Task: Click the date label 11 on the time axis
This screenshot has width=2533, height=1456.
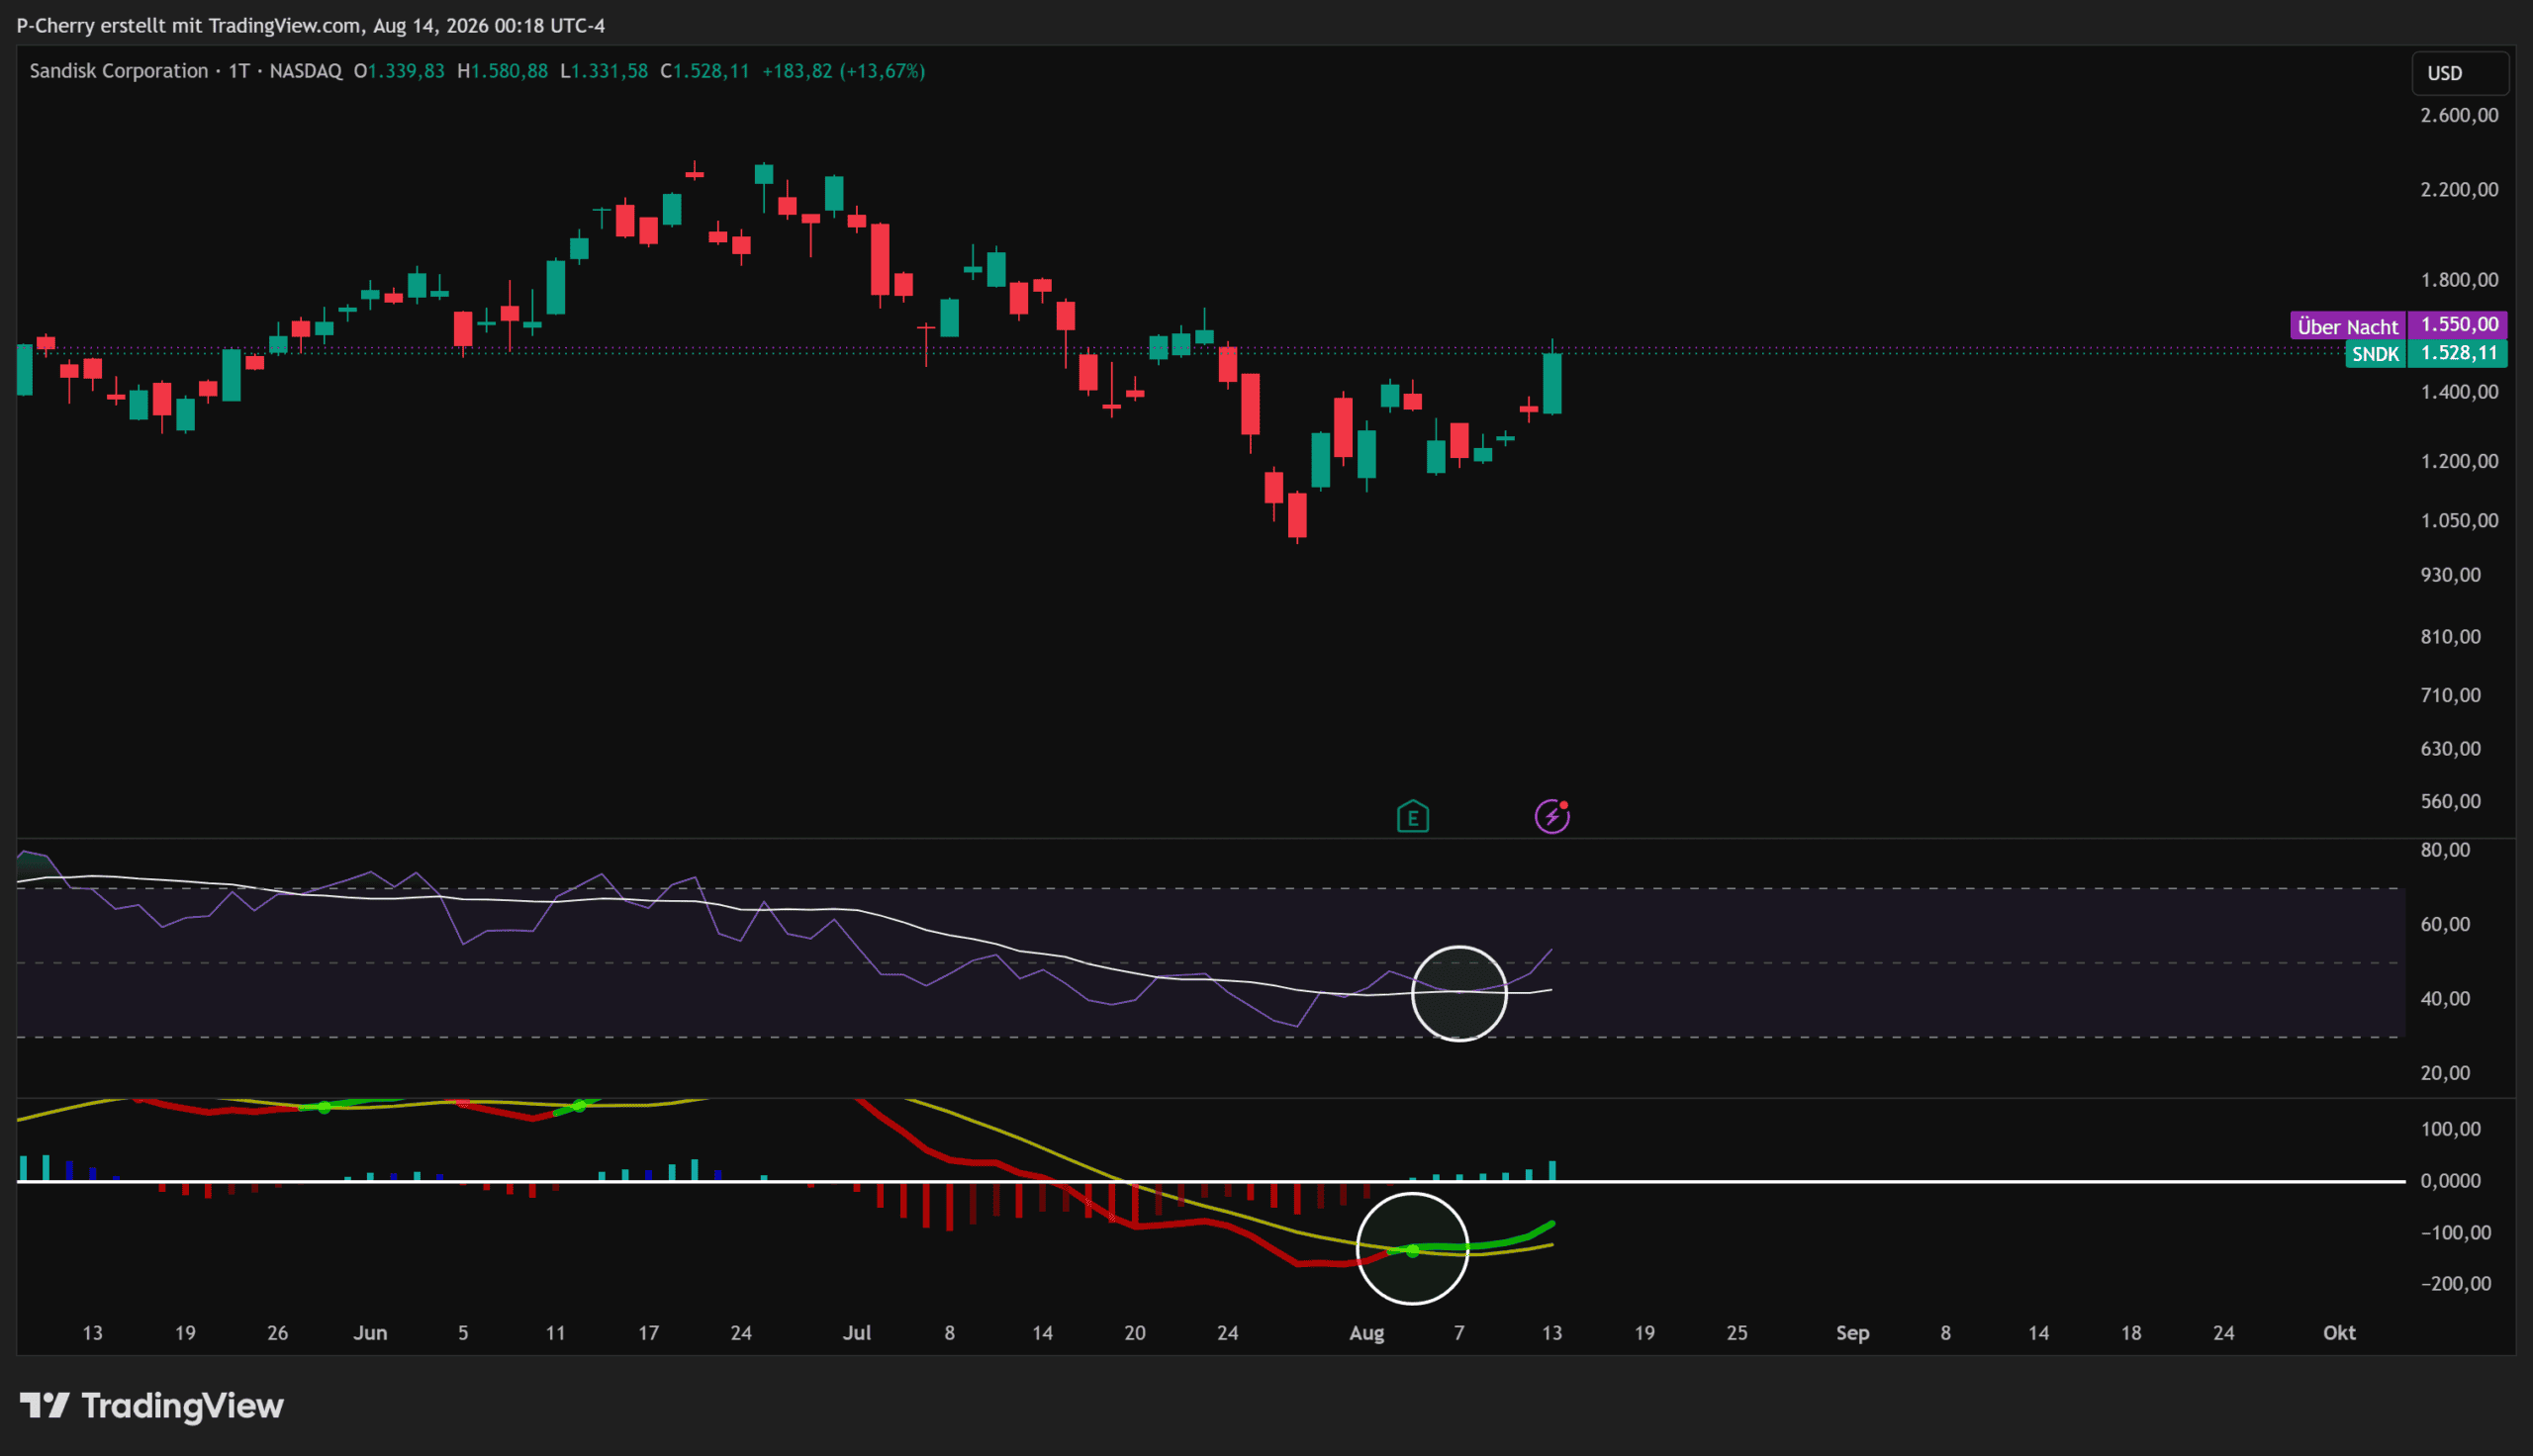Action: point(556,1333)
